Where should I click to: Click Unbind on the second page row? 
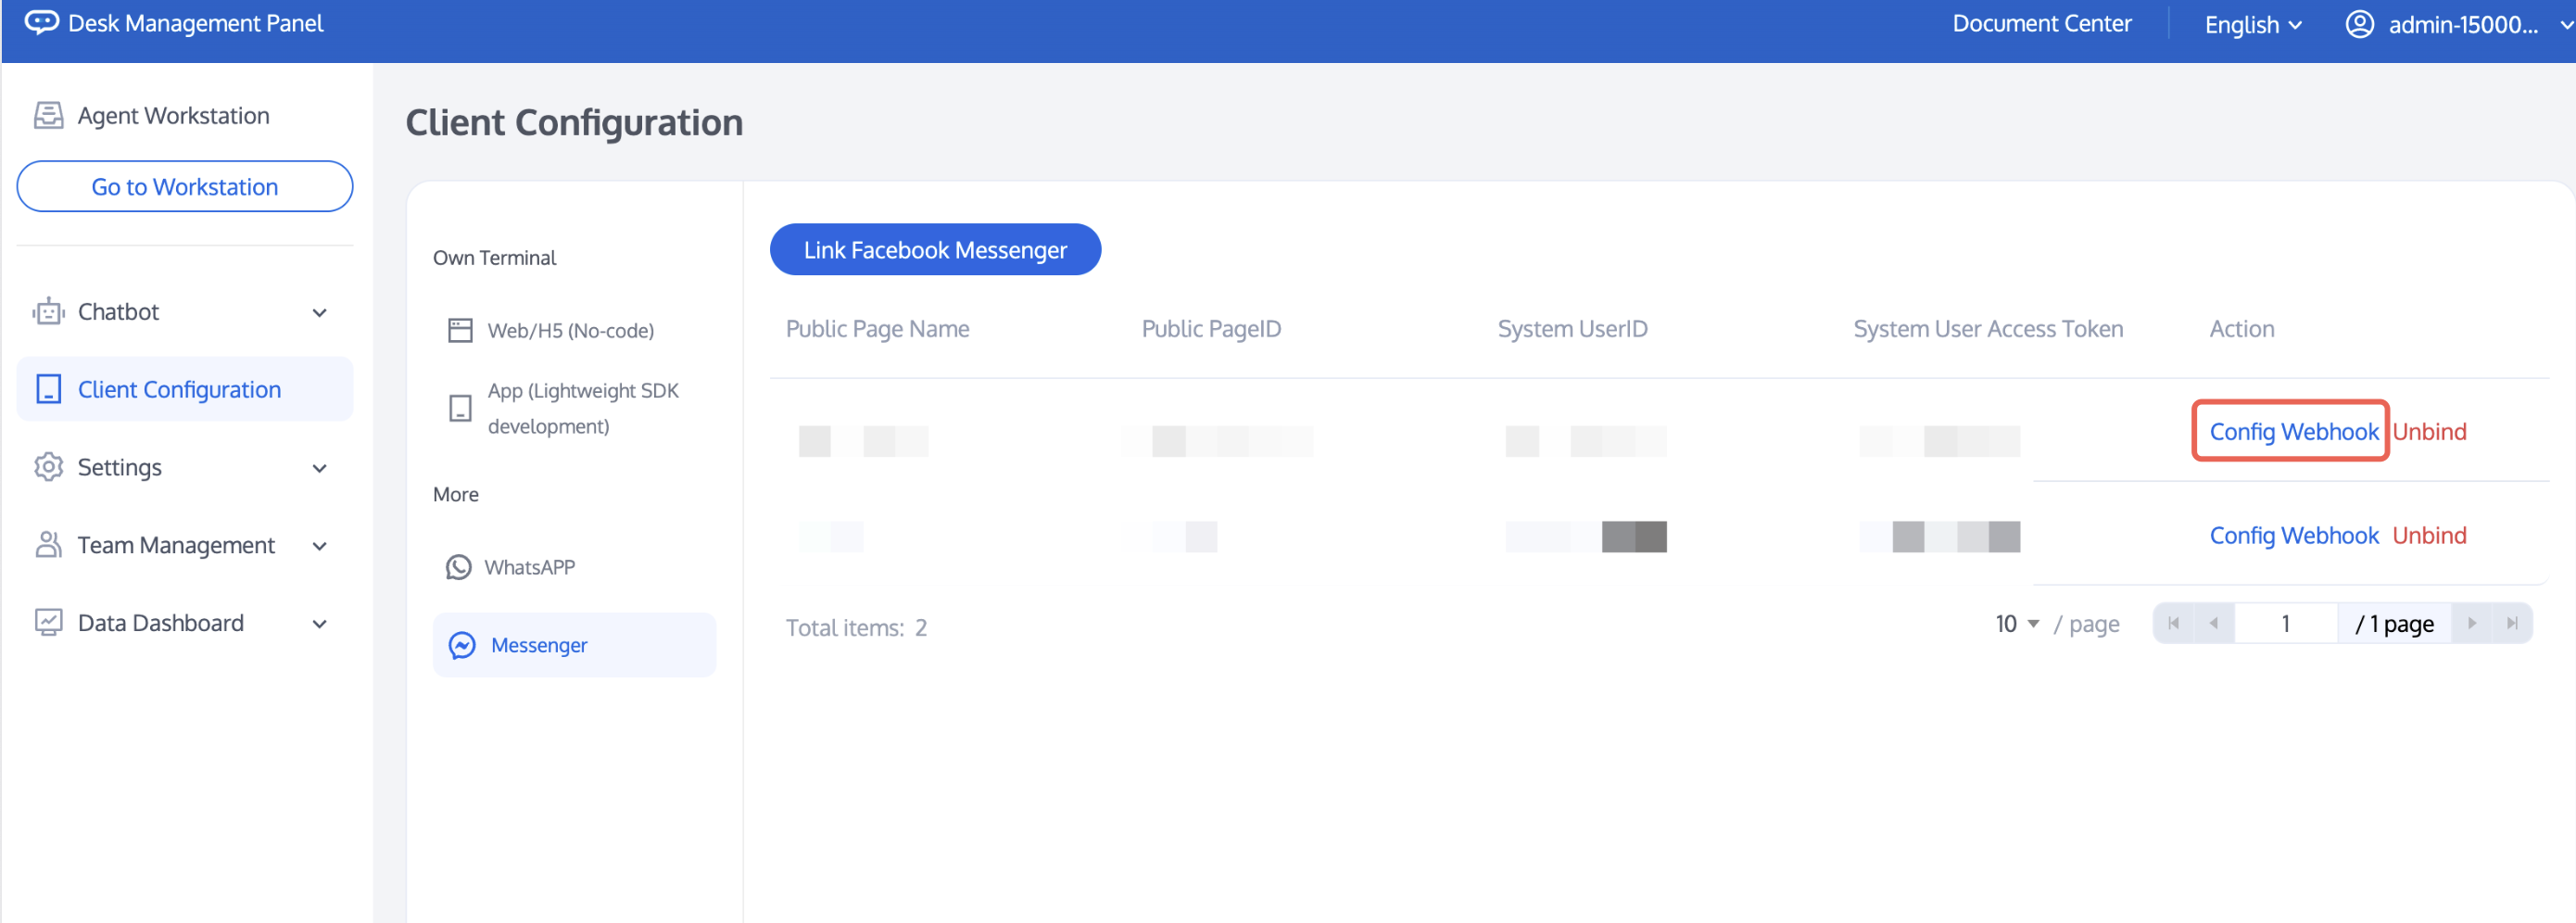[x=2430, y=535]
